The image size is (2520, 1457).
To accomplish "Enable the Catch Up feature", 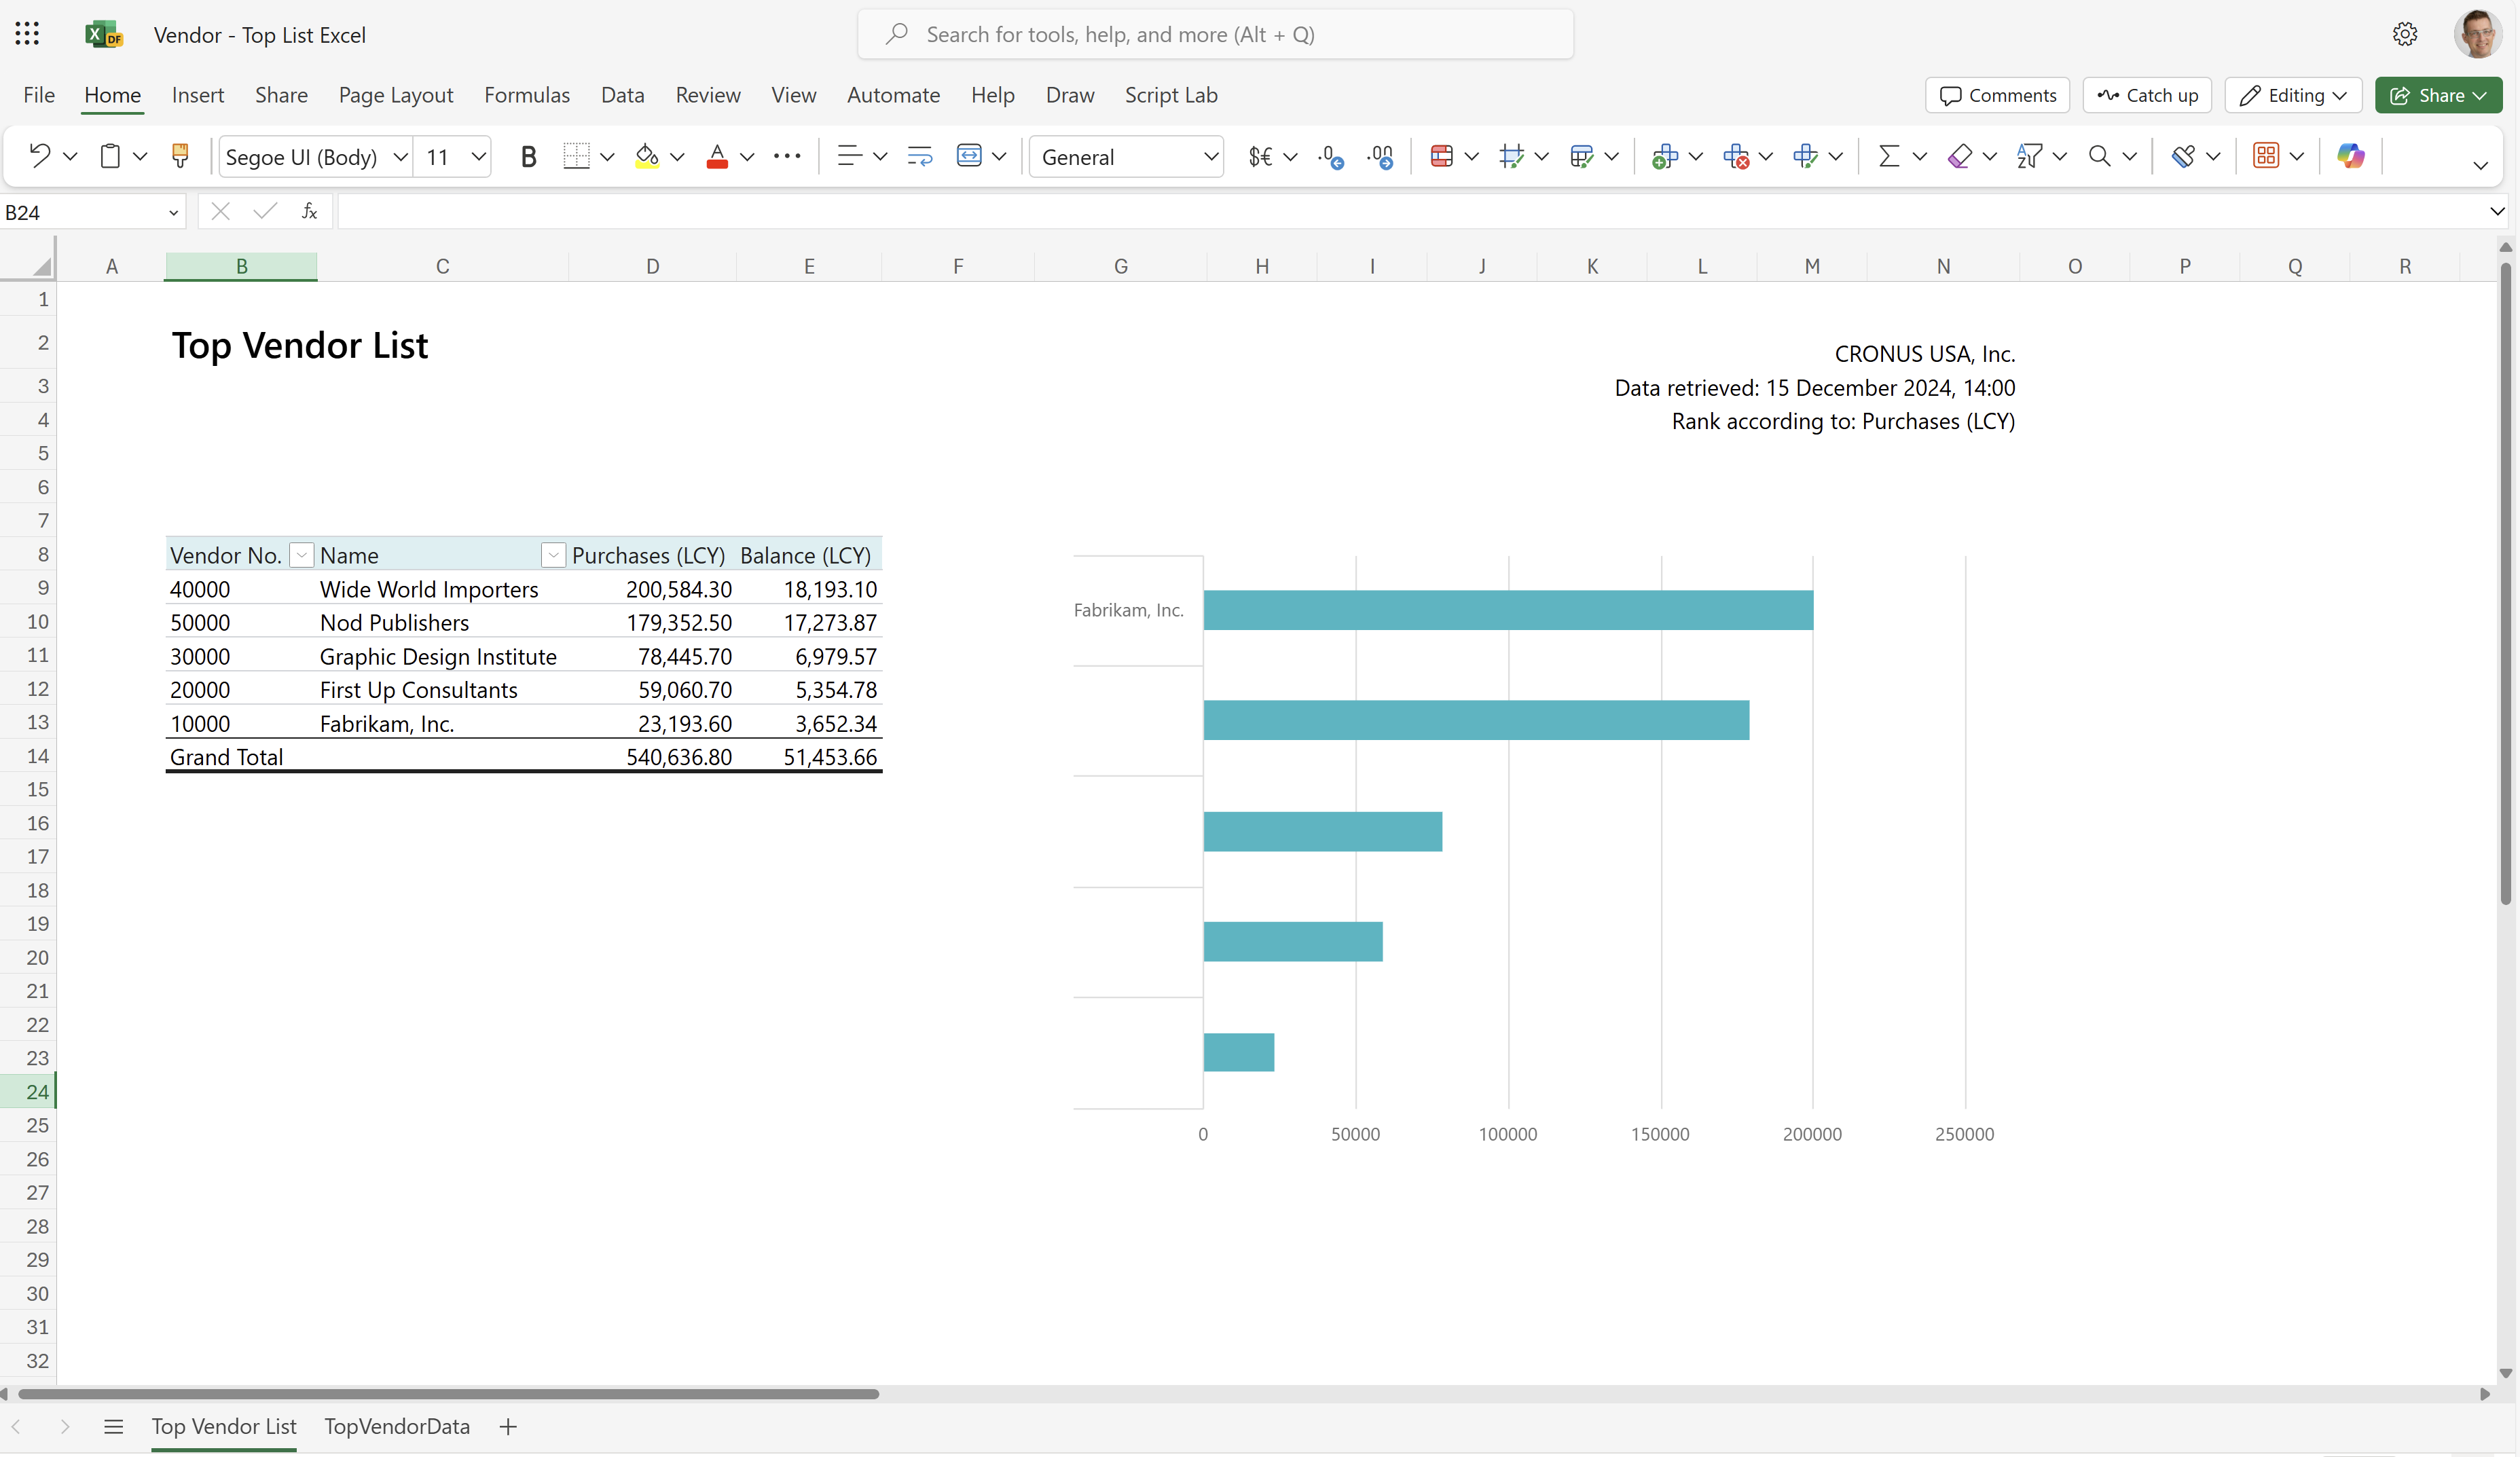I will click(x=2147, y=94).
